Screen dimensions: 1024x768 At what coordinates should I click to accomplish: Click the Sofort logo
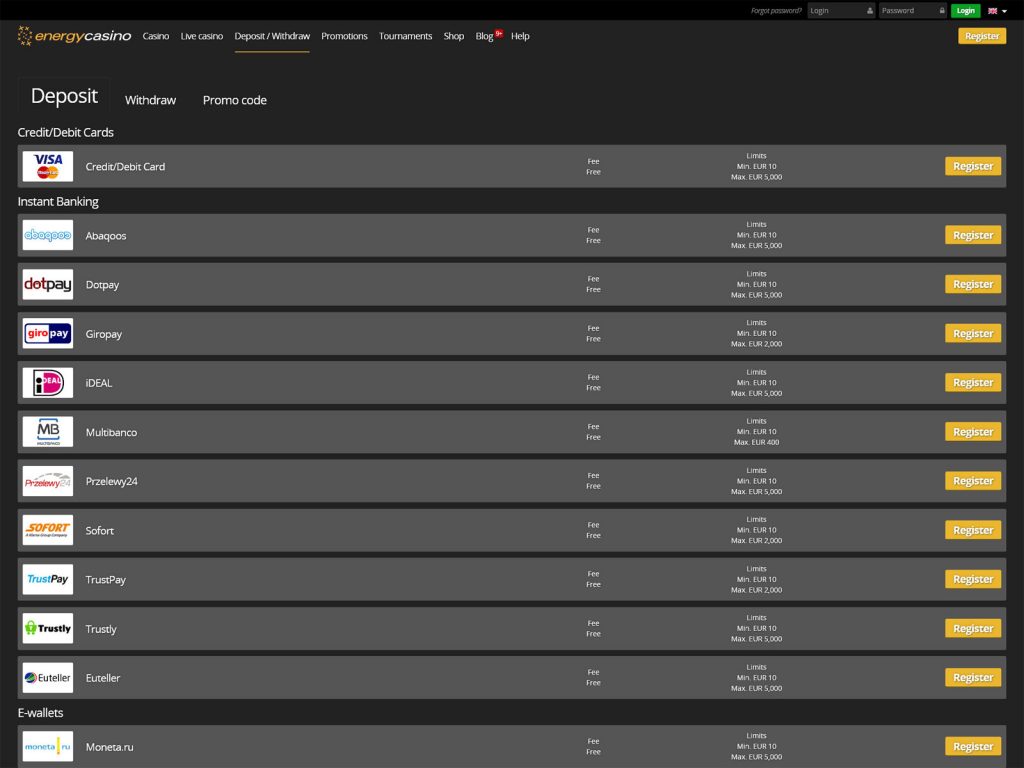(x=48, y=530)
